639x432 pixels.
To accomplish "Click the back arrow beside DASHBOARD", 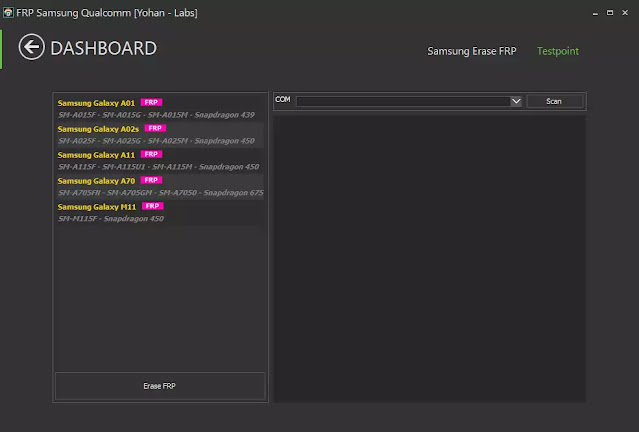I will (x=31, y=47).
